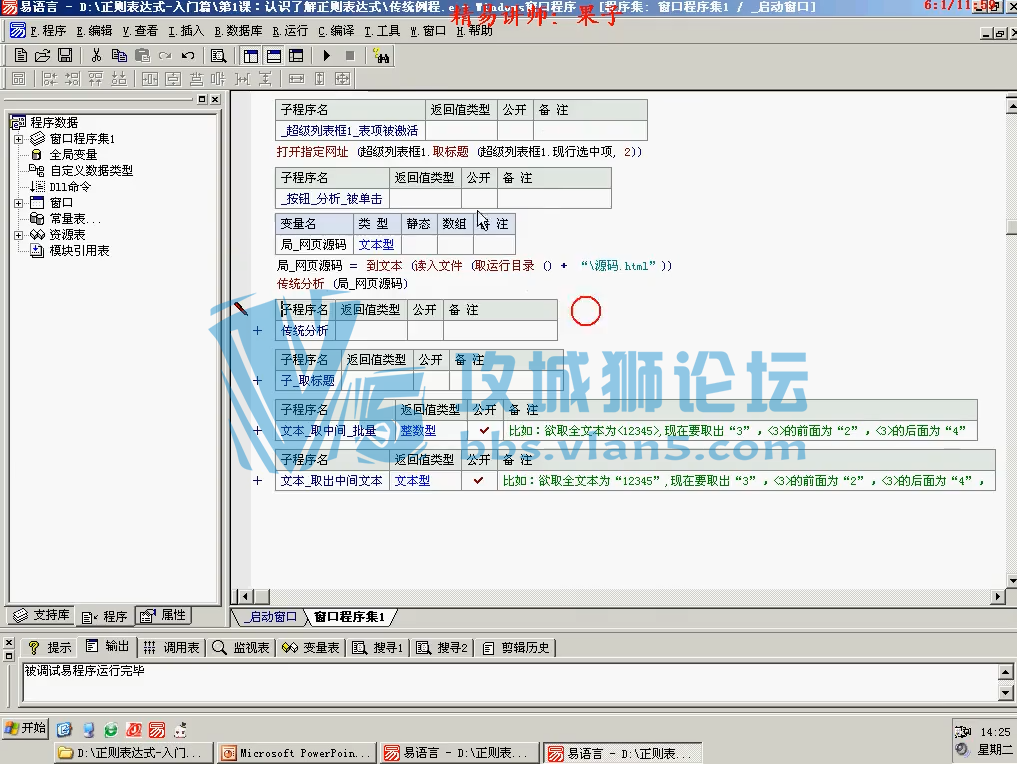
Task: Uncheck 公开 for 文本_取中间_批量
Action: click(x=485, y=431)
